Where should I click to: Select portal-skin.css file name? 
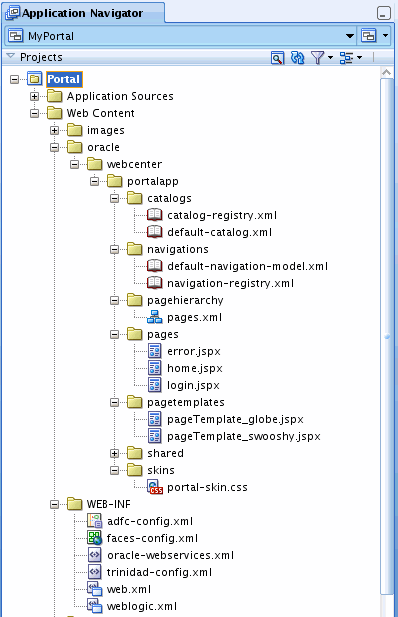tap(207, 488)
